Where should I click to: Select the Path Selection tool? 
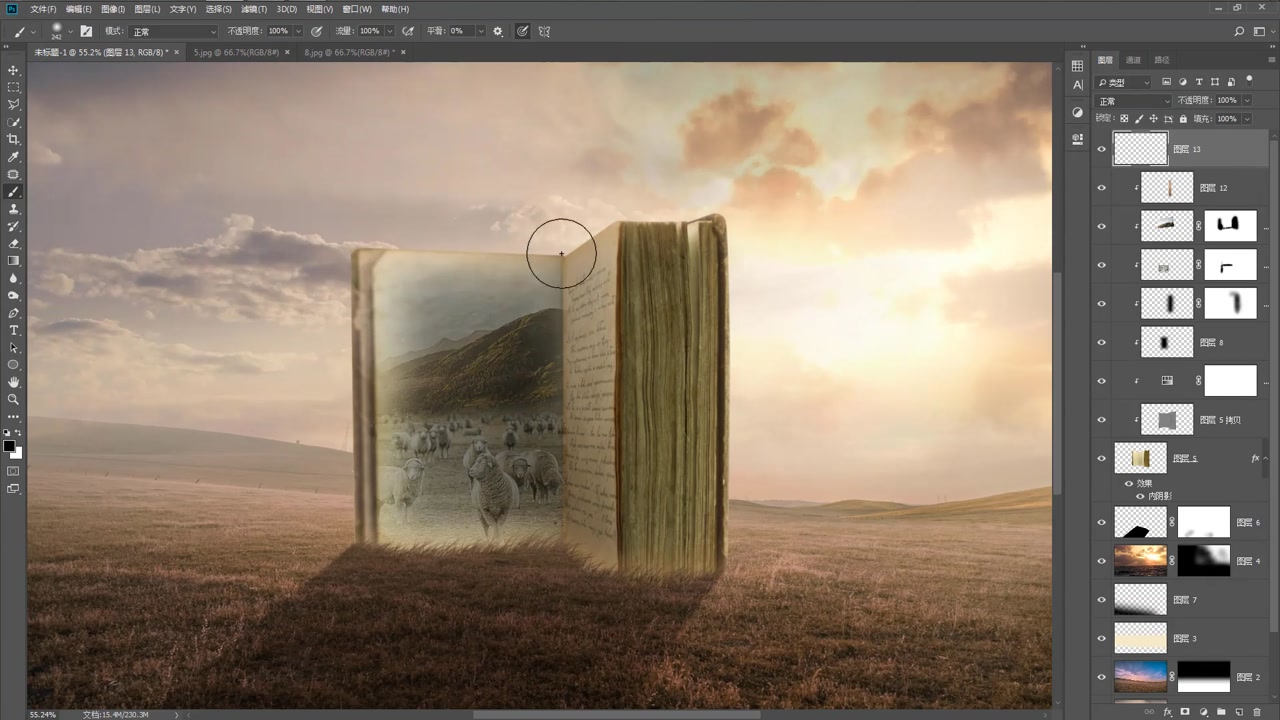coord(13,347)
